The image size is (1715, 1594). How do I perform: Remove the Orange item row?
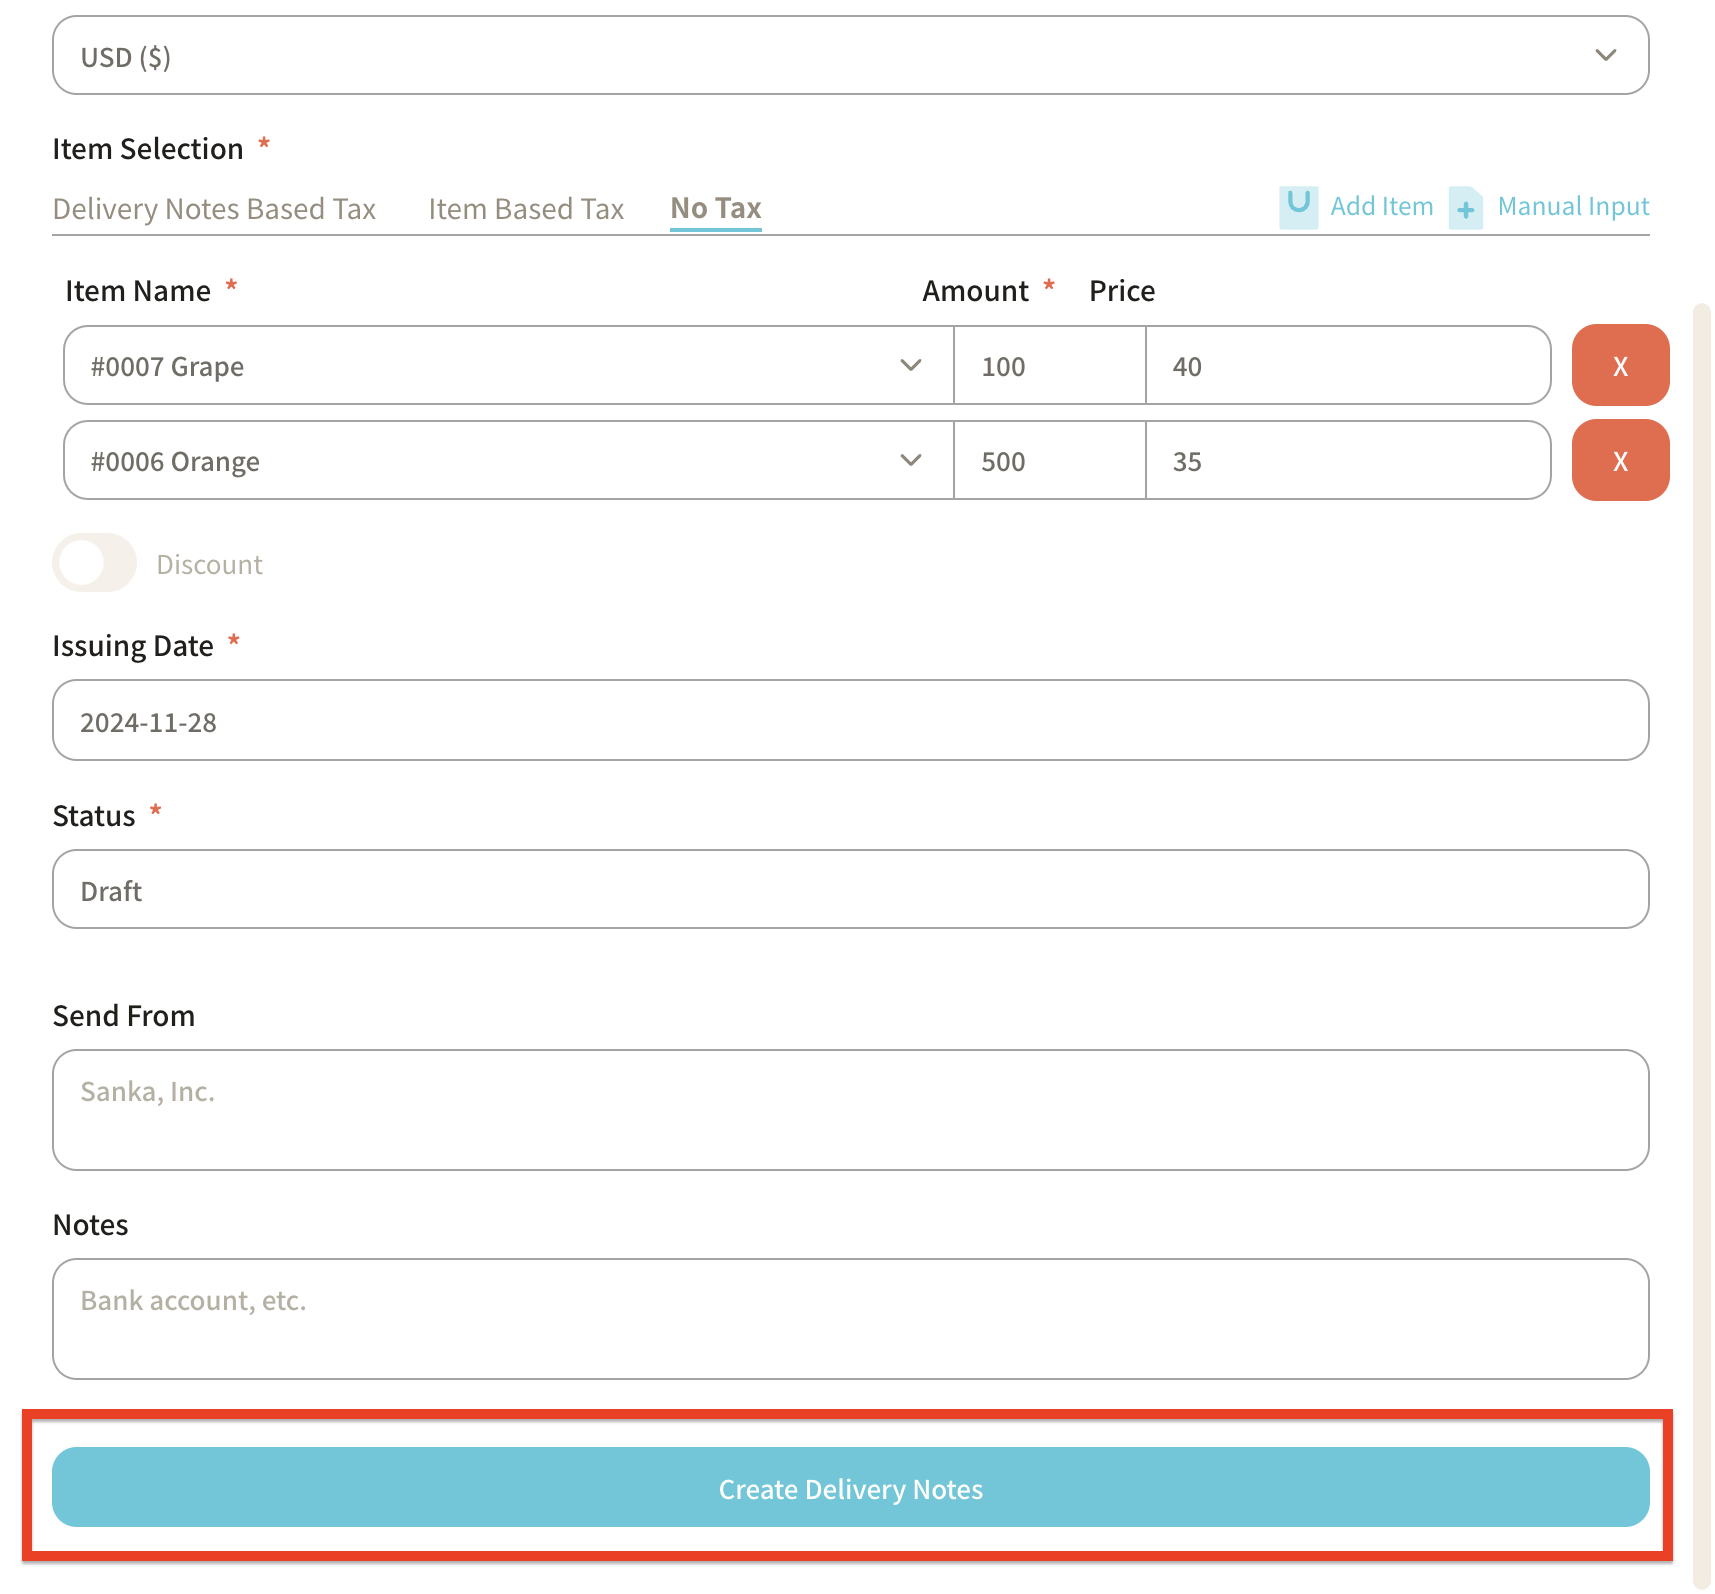coord(1619,461)
